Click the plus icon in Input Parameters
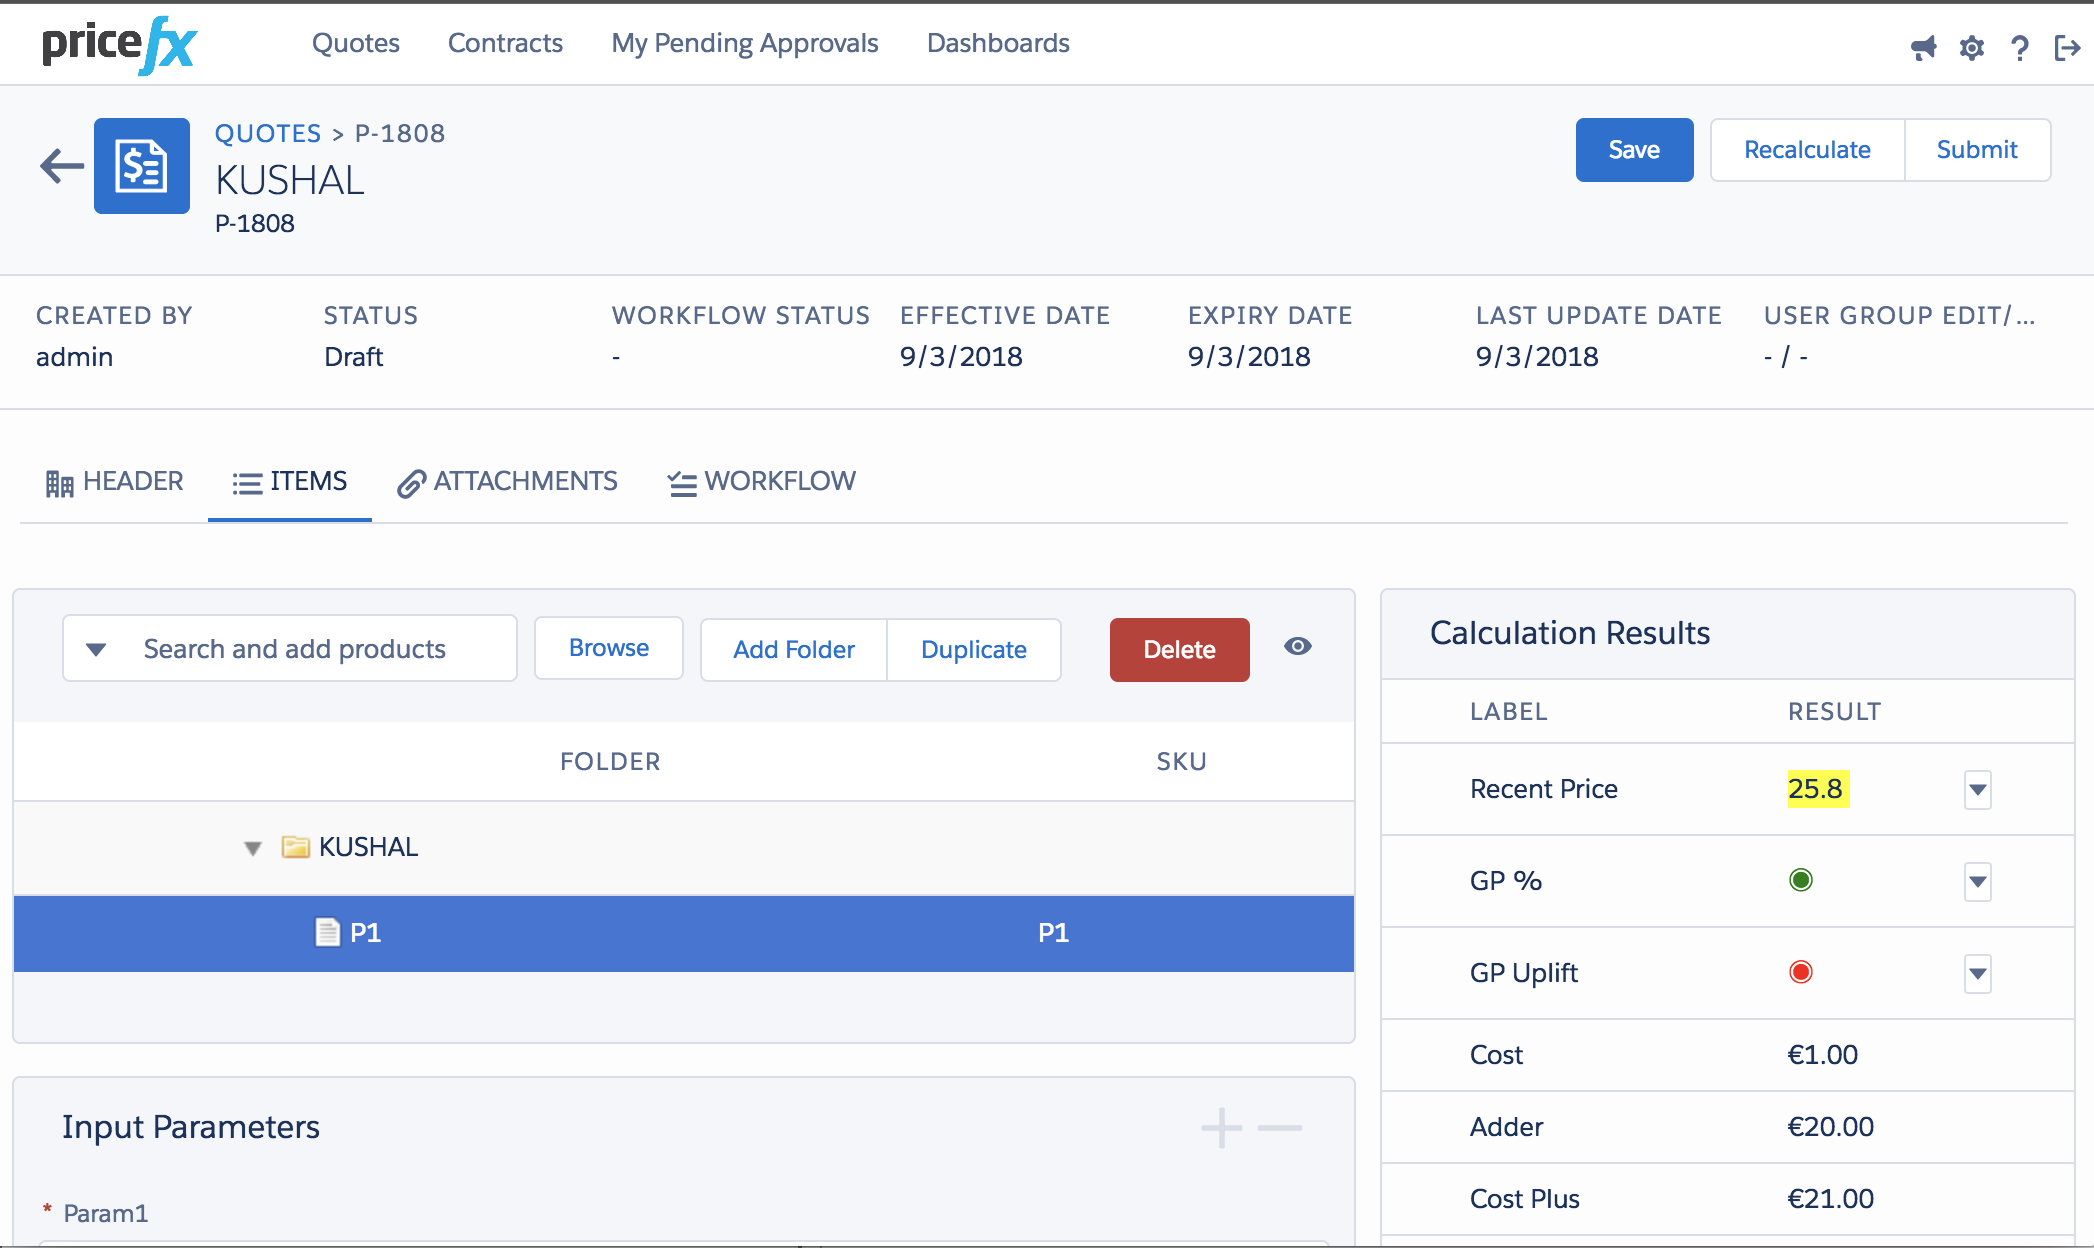 (1221, 1128)
